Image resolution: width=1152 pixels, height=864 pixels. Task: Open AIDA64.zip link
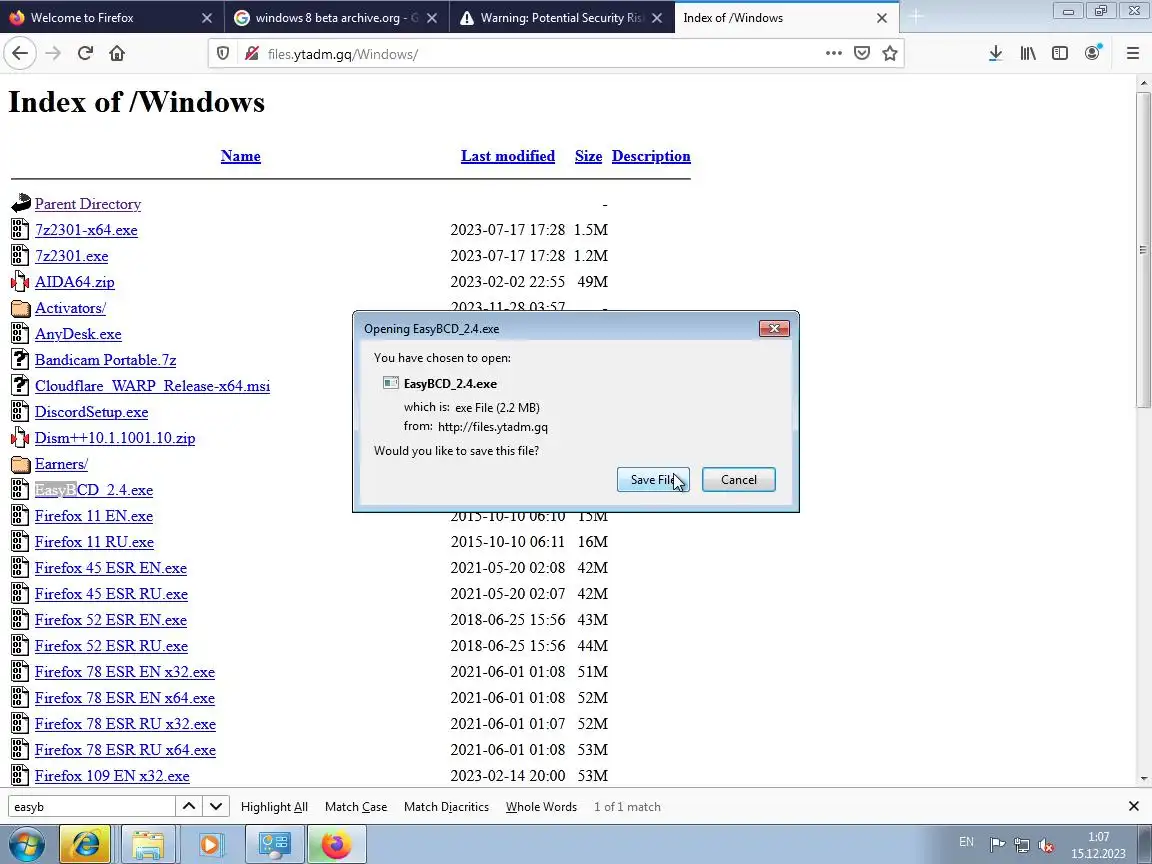click(74, 281)
